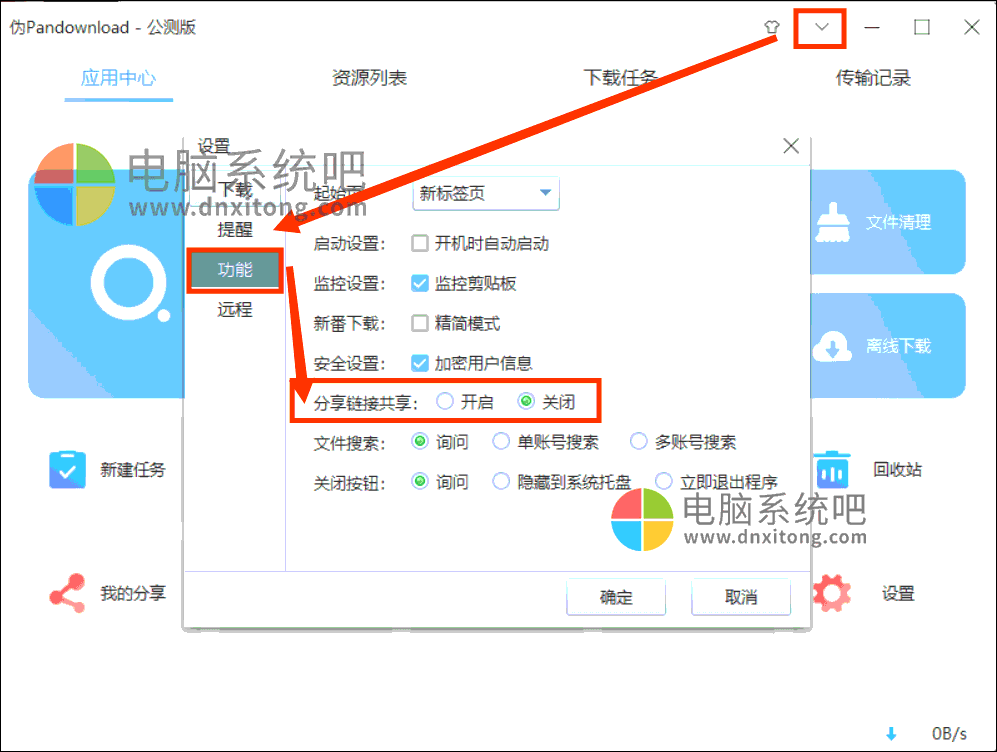The image size is (997, 752).
Task: Click the download speed arrow in status bar
Action: coord(890,733)
